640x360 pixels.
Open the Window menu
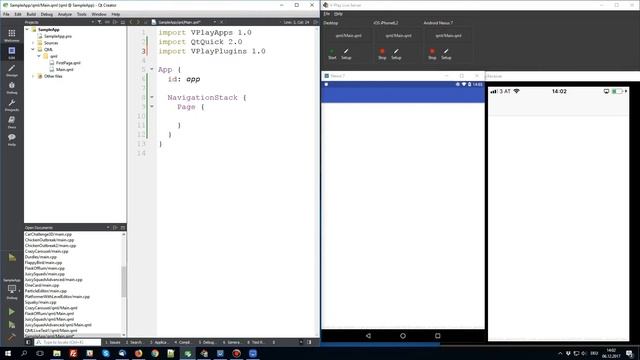pyautogui.click(x=99, y=14)
